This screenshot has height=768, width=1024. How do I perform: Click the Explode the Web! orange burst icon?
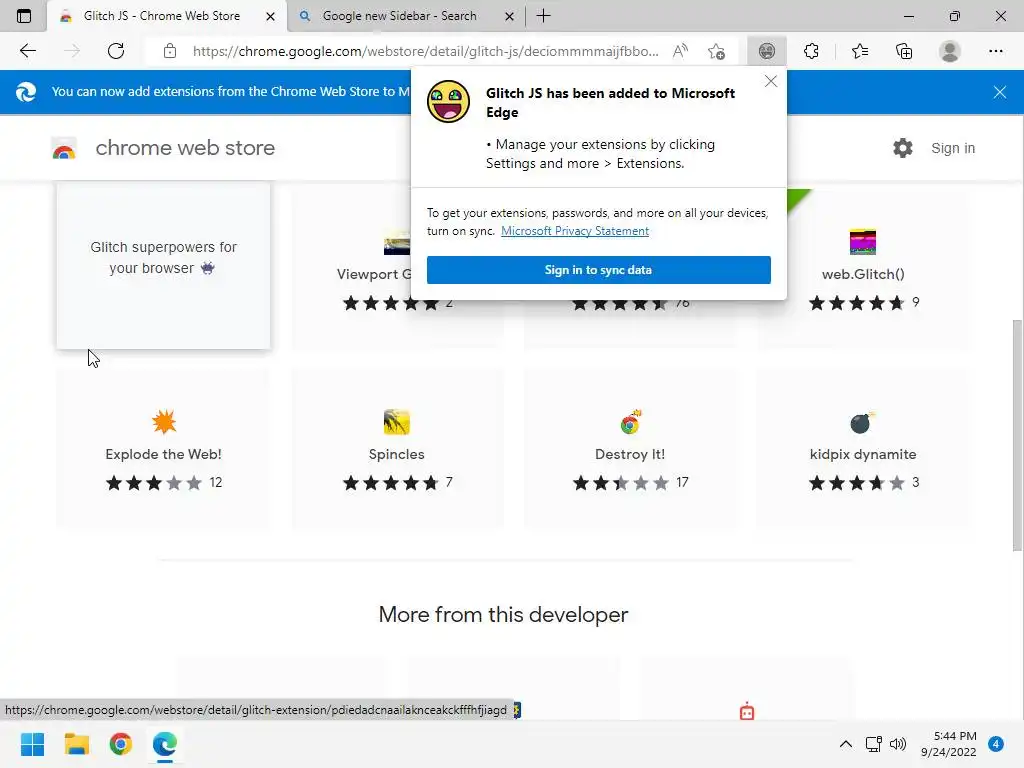coord(164,422)
